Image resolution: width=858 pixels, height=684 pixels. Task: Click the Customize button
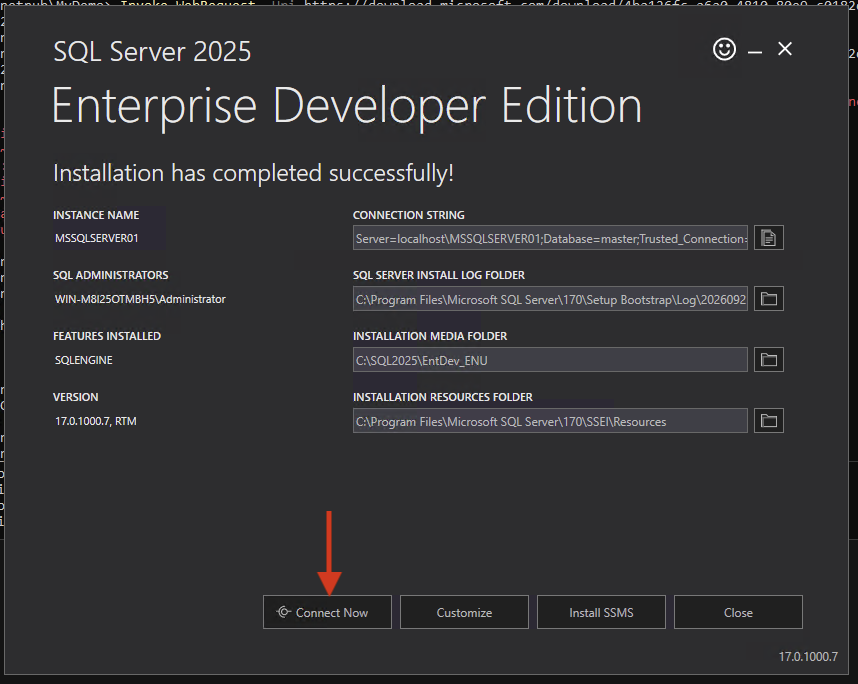pyautogui.click(x=464, y=612)
